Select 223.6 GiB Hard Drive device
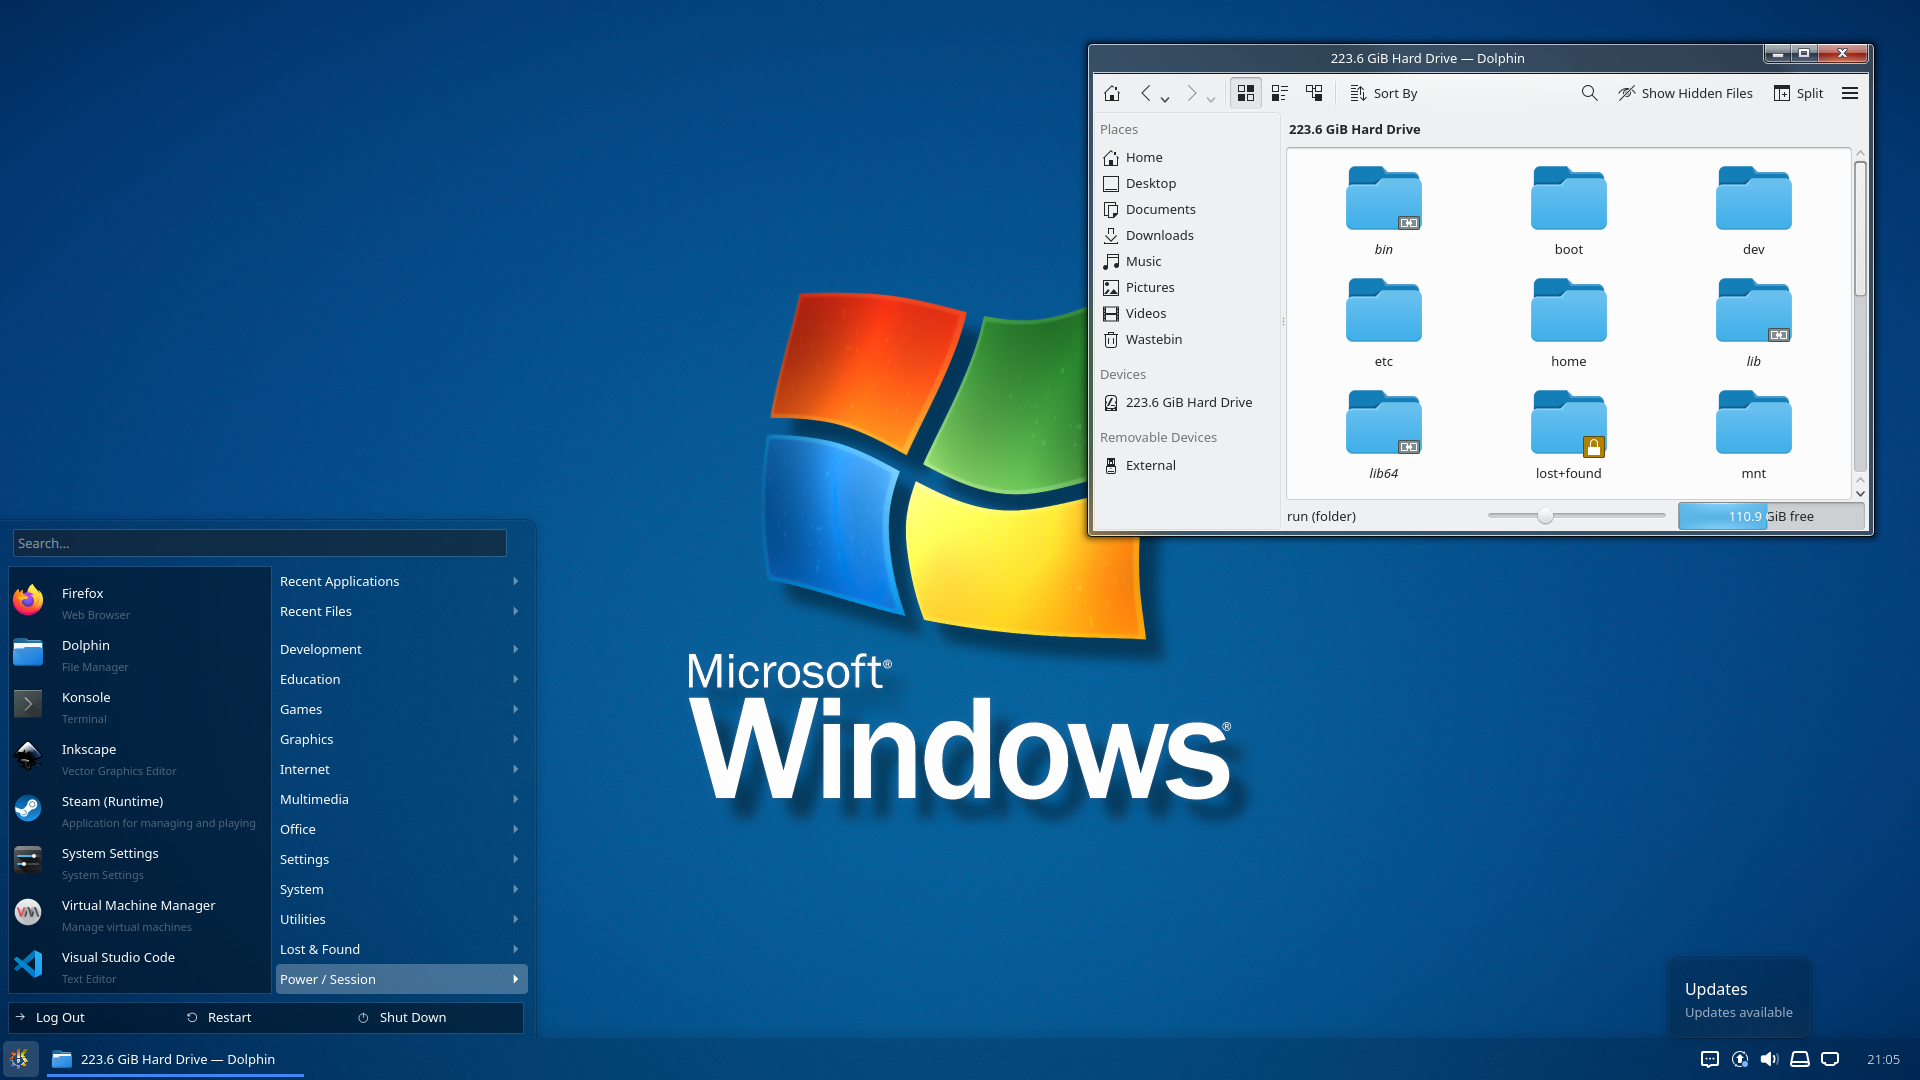The height and width of the screenshot is (1080, 1920). point(1186,402)
